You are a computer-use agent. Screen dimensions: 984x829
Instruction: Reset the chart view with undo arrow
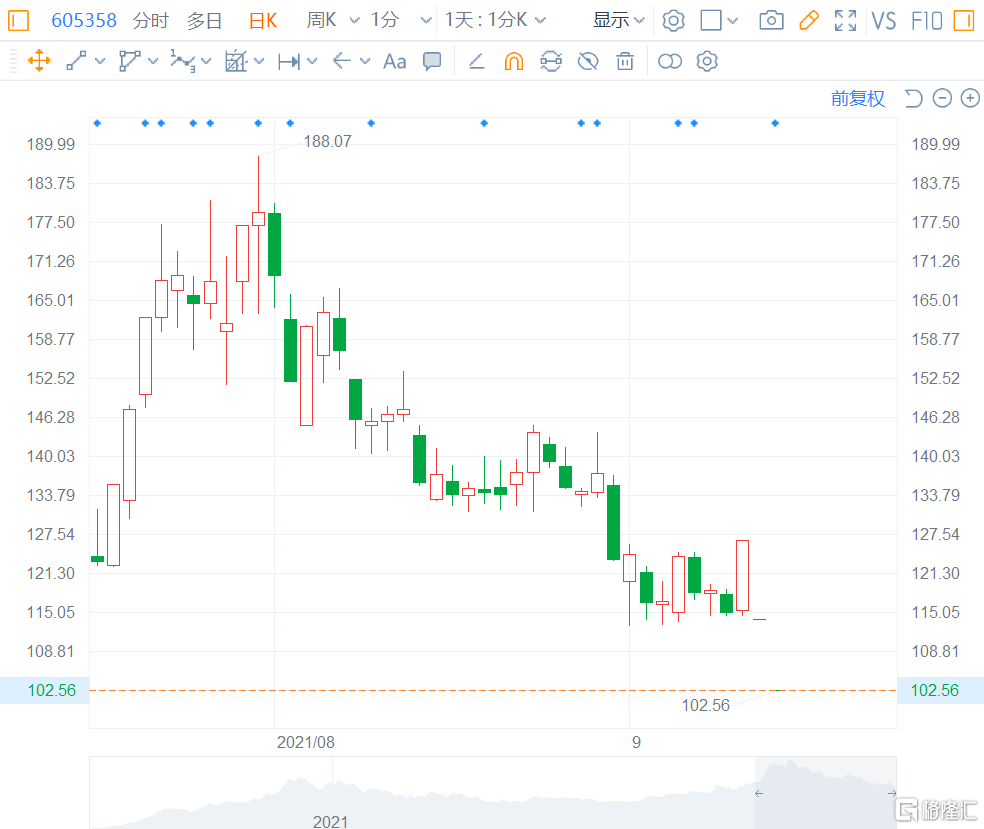[x=914, y=99]
